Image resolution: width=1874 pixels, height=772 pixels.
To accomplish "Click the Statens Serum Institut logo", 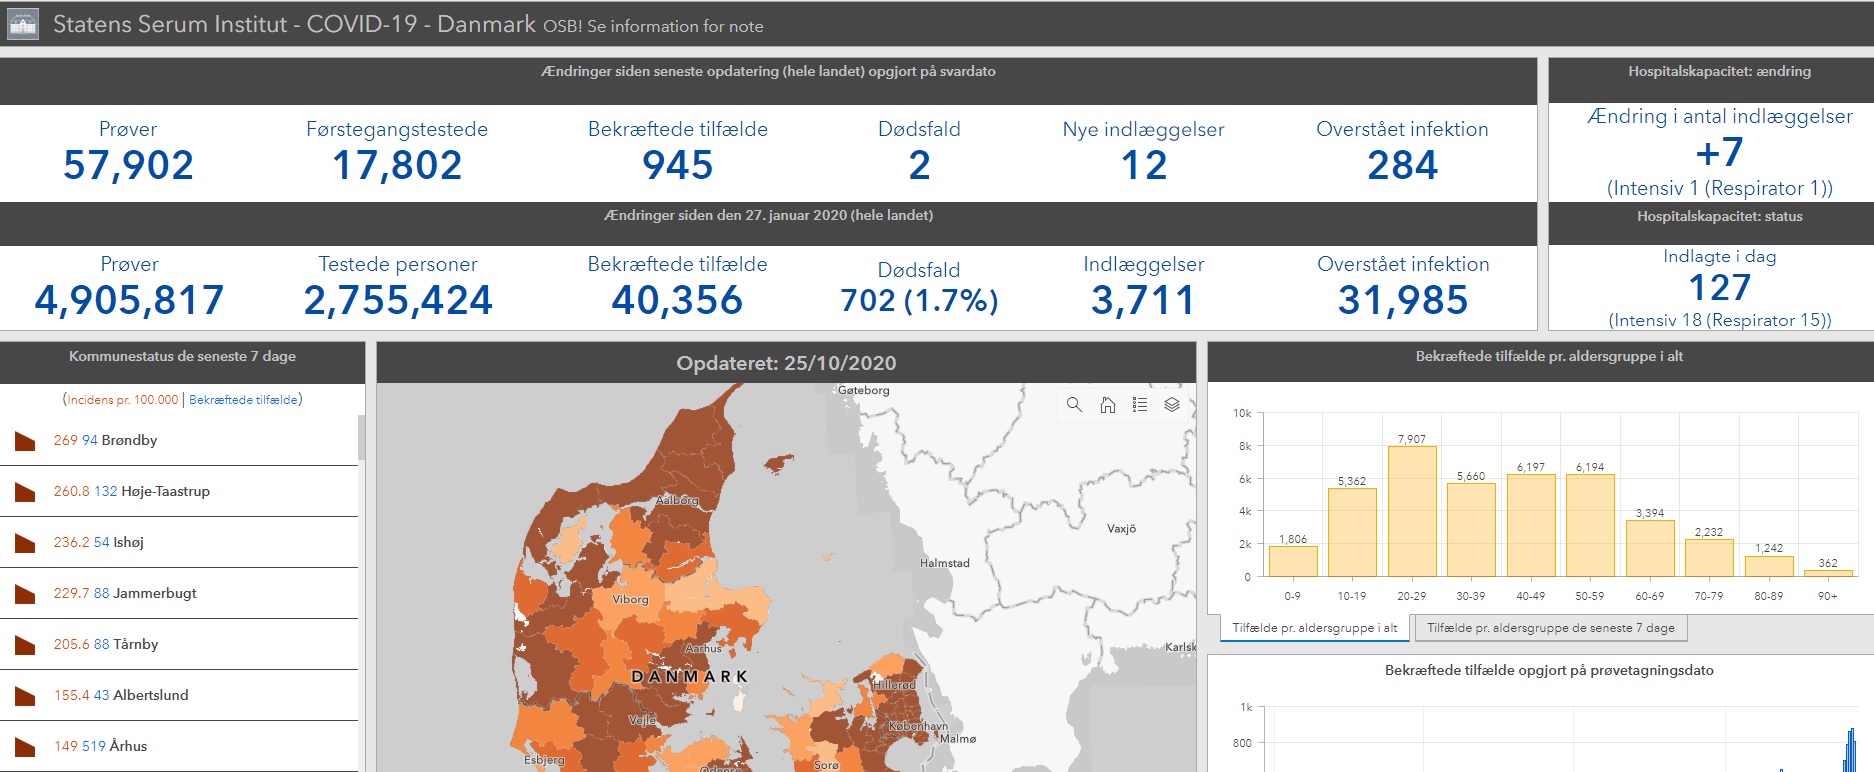I will [x=22, y=24].
